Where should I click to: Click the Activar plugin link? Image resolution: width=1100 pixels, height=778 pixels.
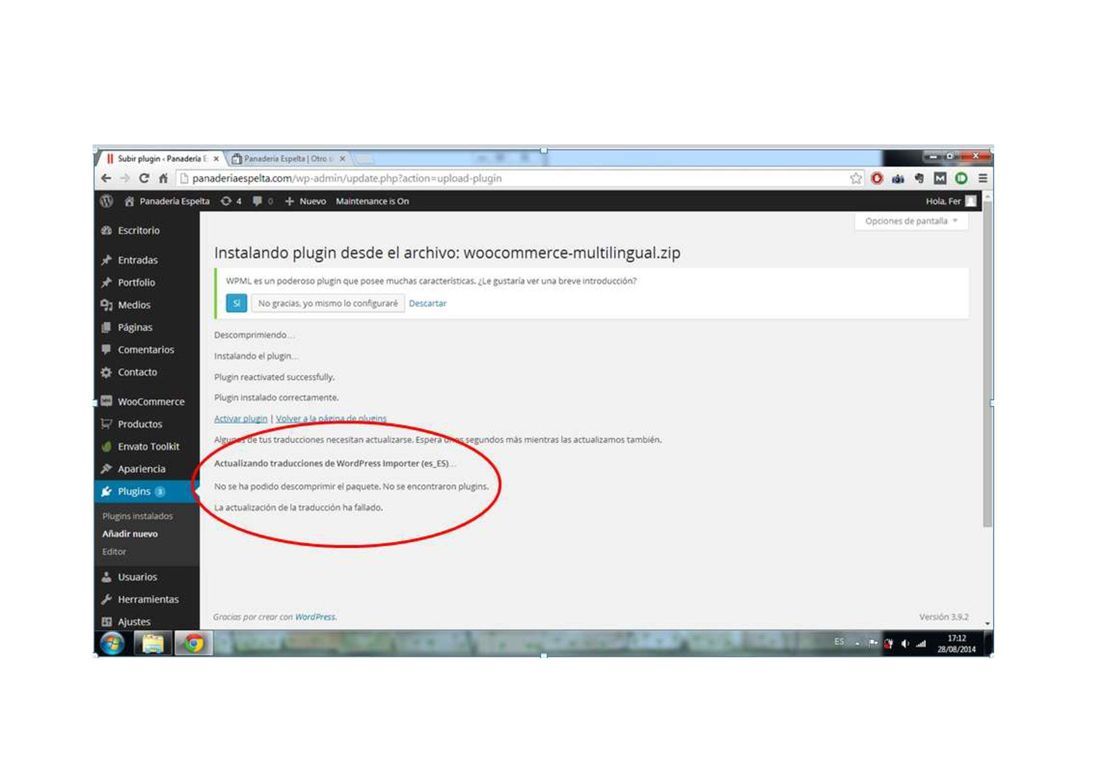coord(241,419)
